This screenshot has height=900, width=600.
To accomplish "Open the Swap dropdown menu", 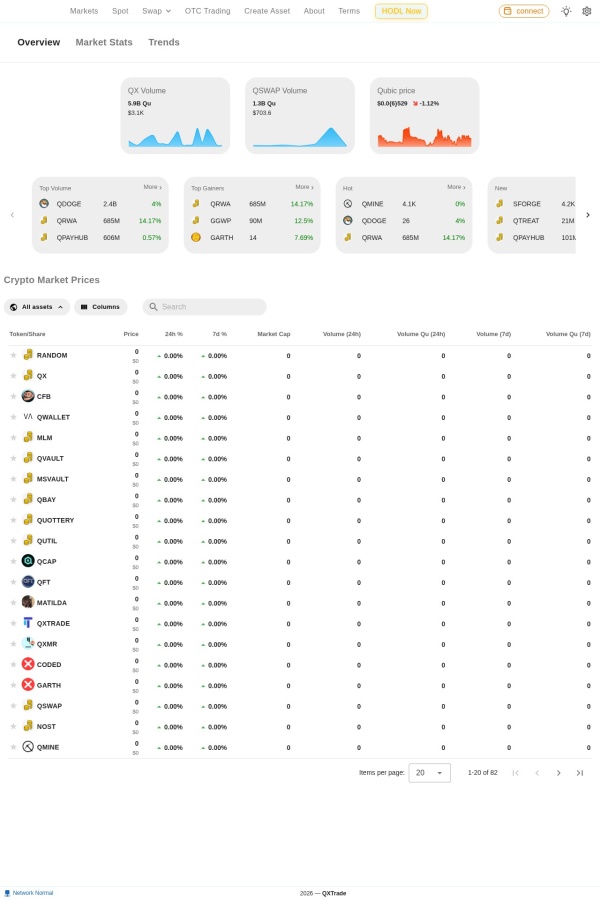I will pyautogui.click(x=156, y=11).
